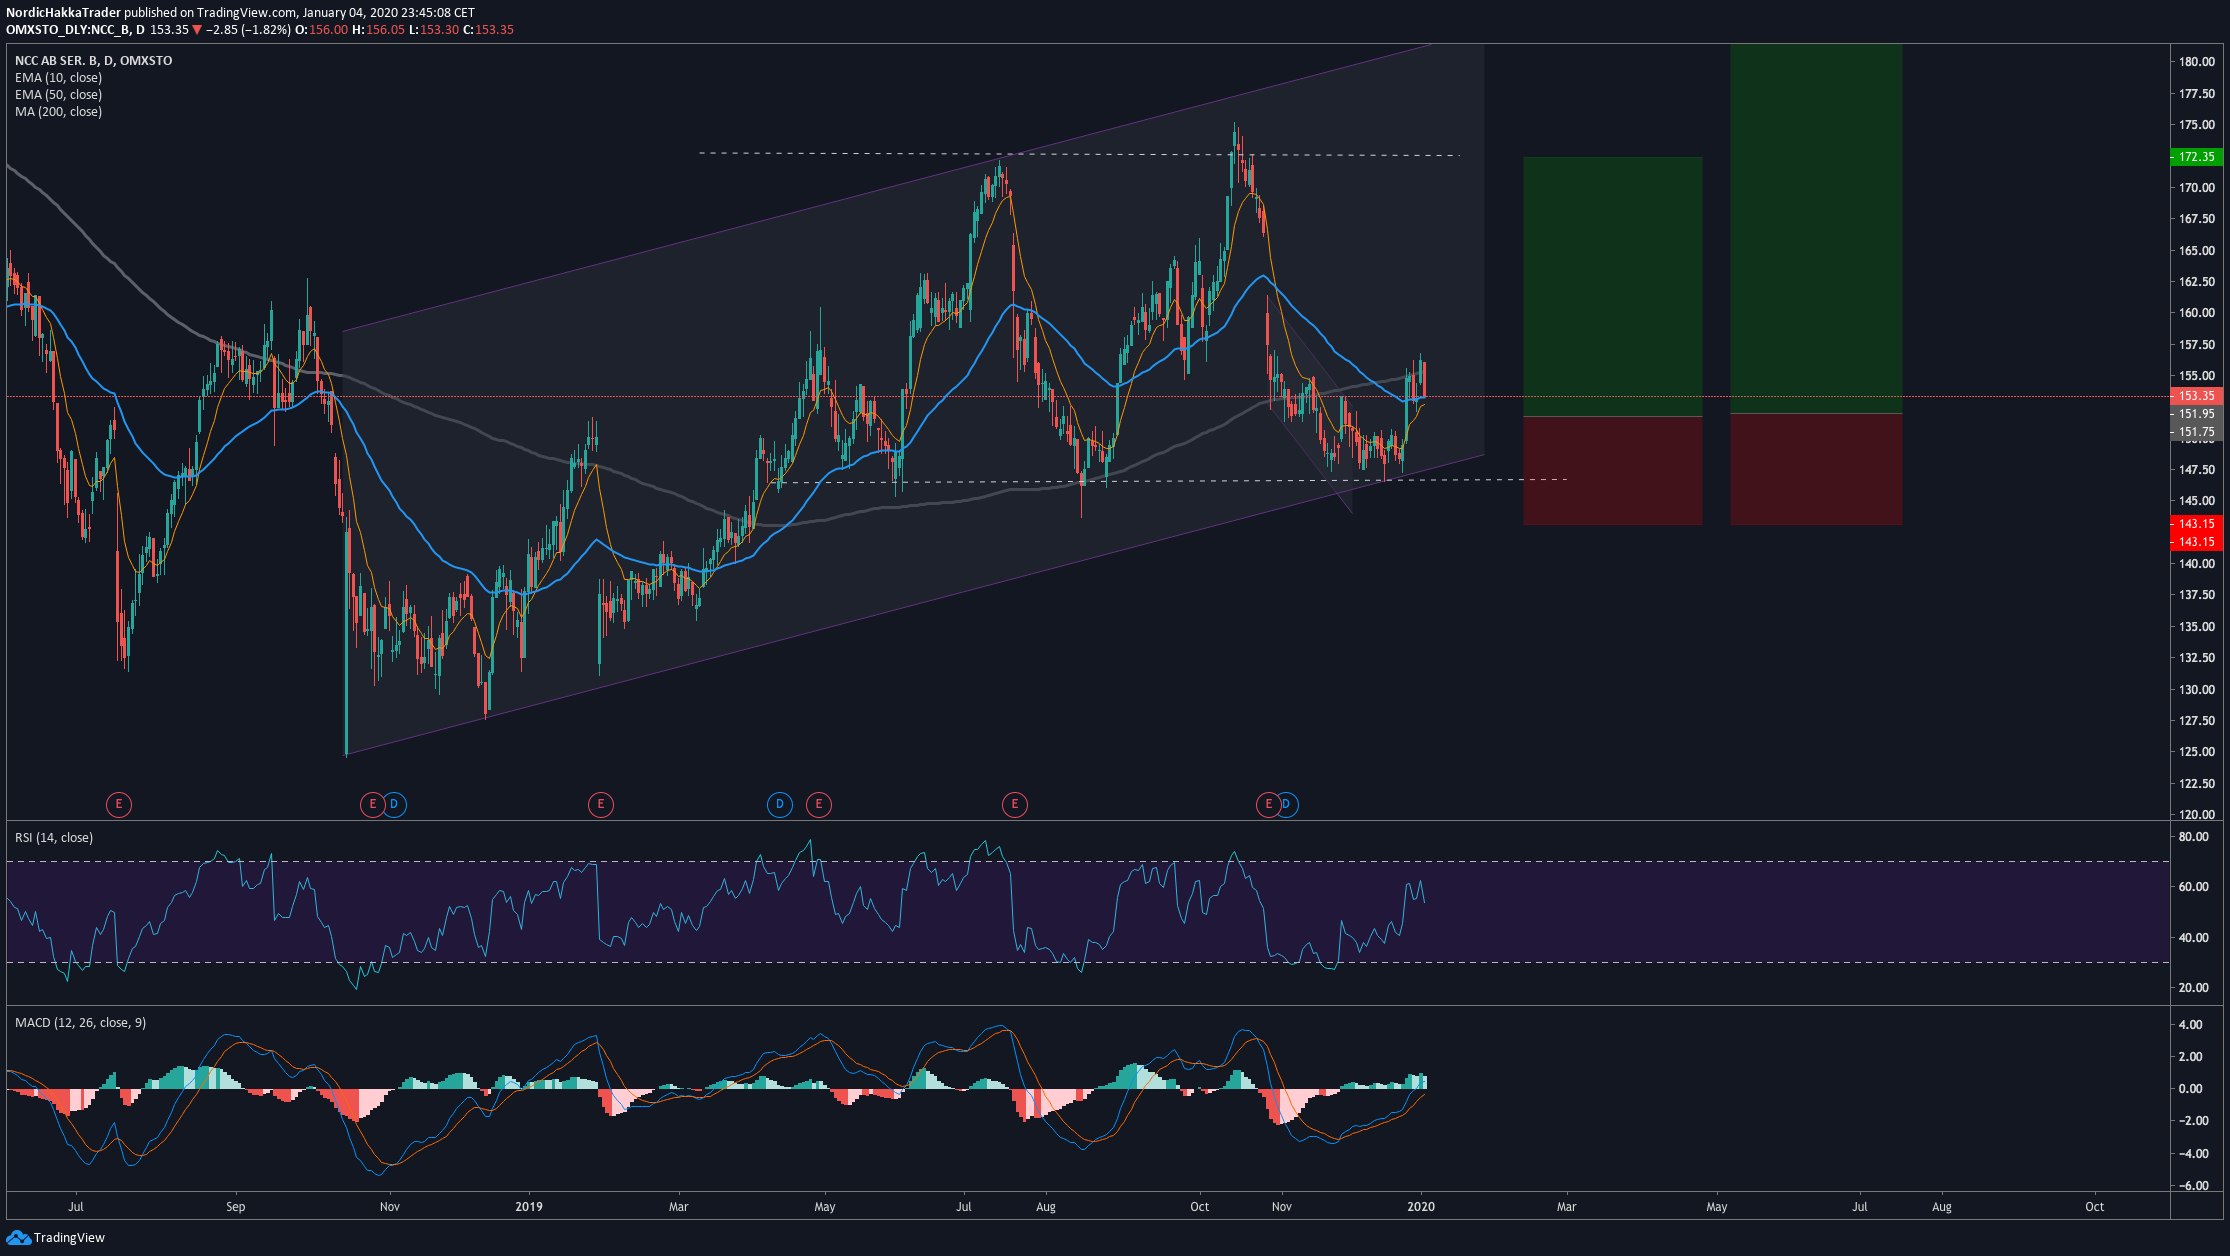Open the earnings E marker beside Nov 2018 dividend marker
This screenshot has width=2230, height=1256.
pos(372,804)
